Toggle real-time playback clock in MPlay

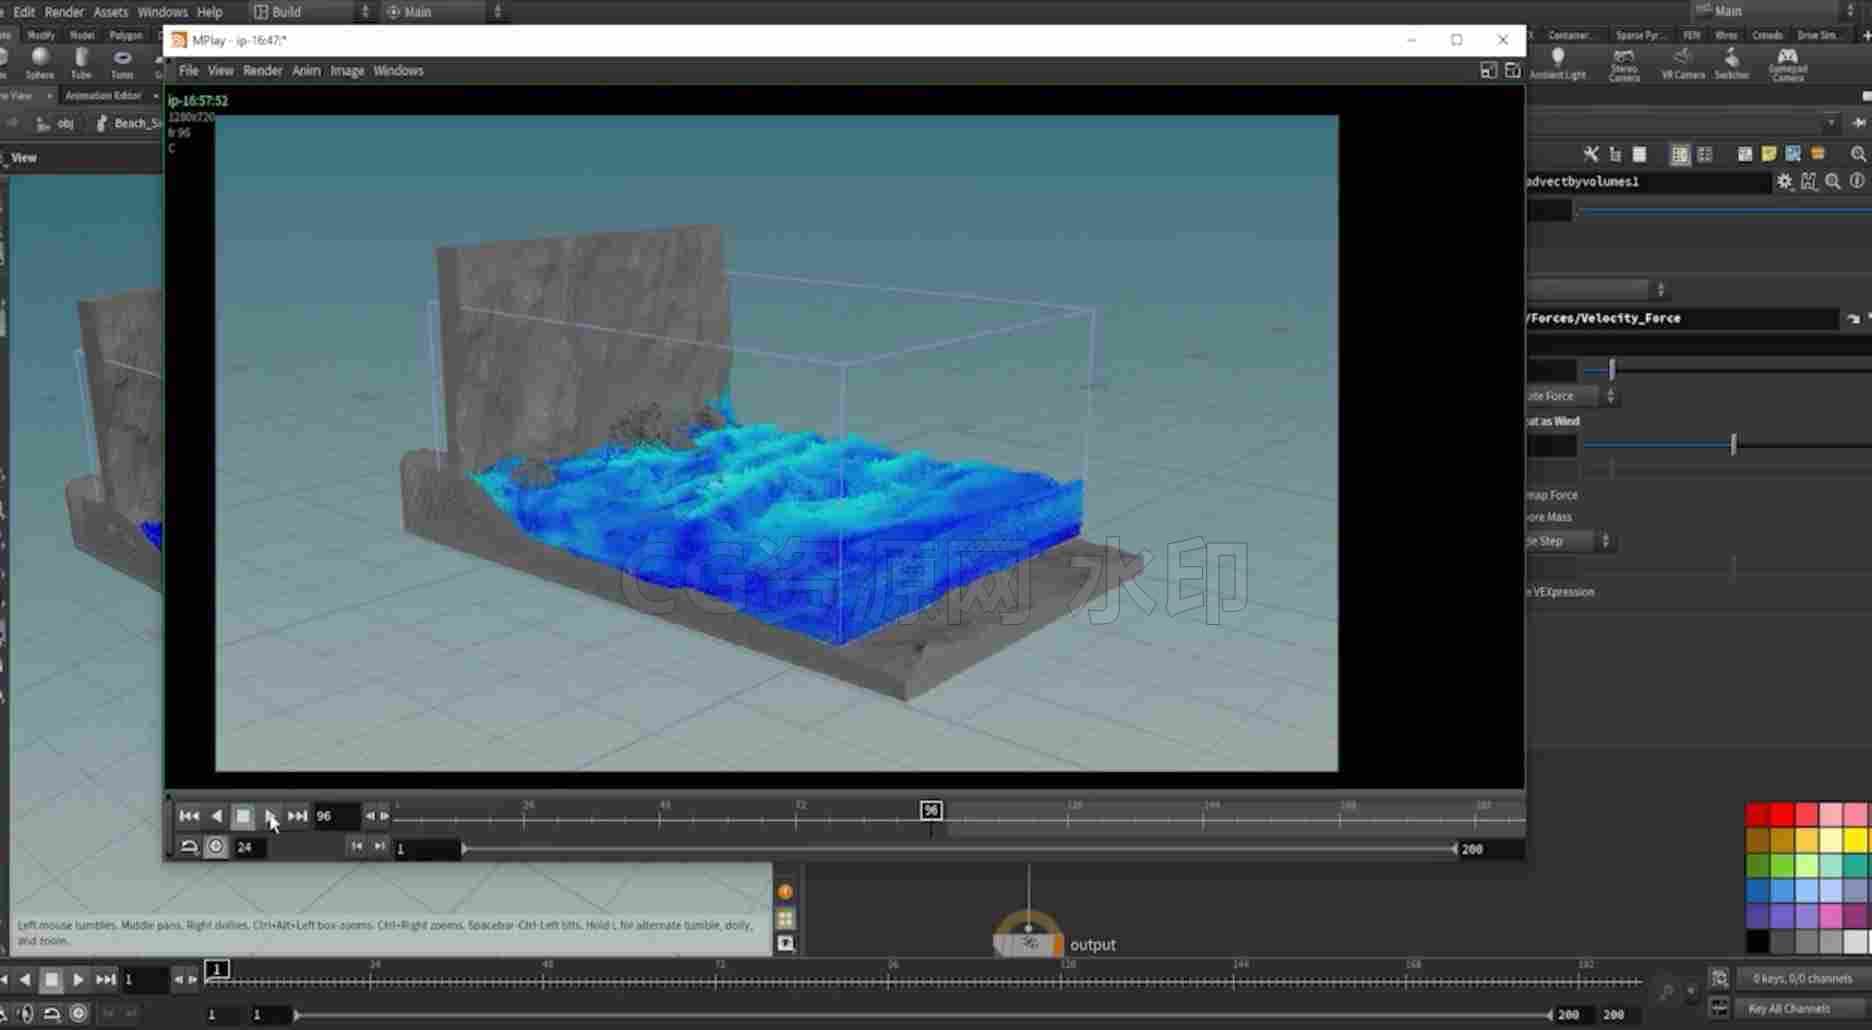pyautogui.click(x=216, y=847)
